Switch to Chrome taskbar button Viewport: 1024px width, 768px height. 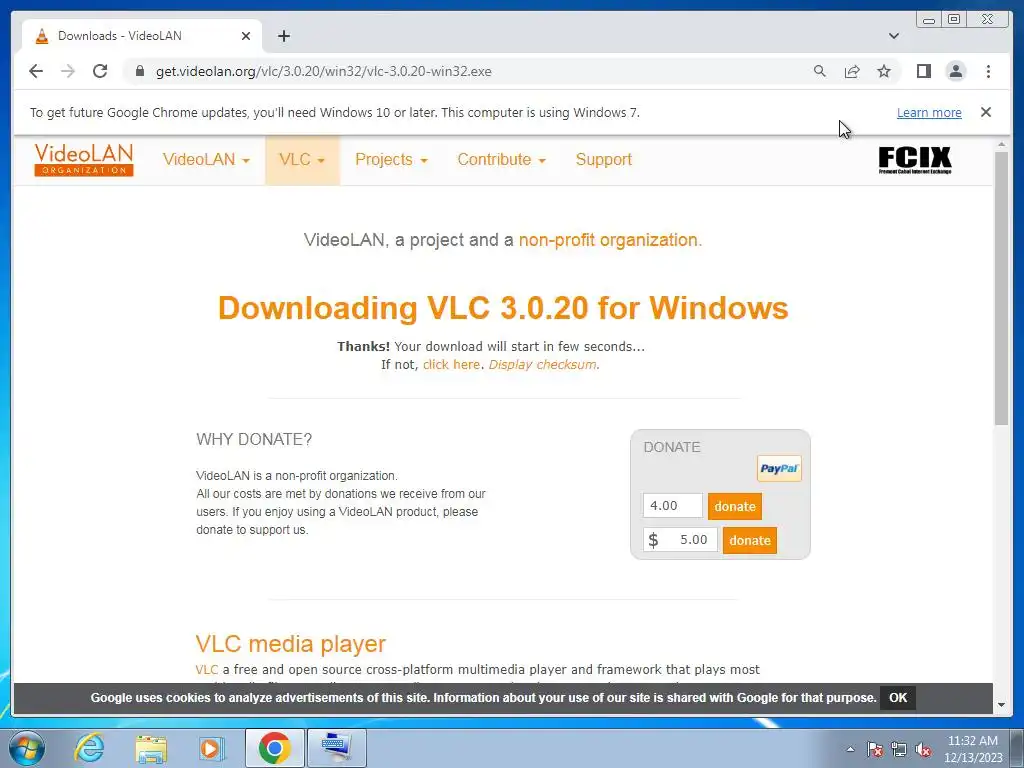pos(274,748)
